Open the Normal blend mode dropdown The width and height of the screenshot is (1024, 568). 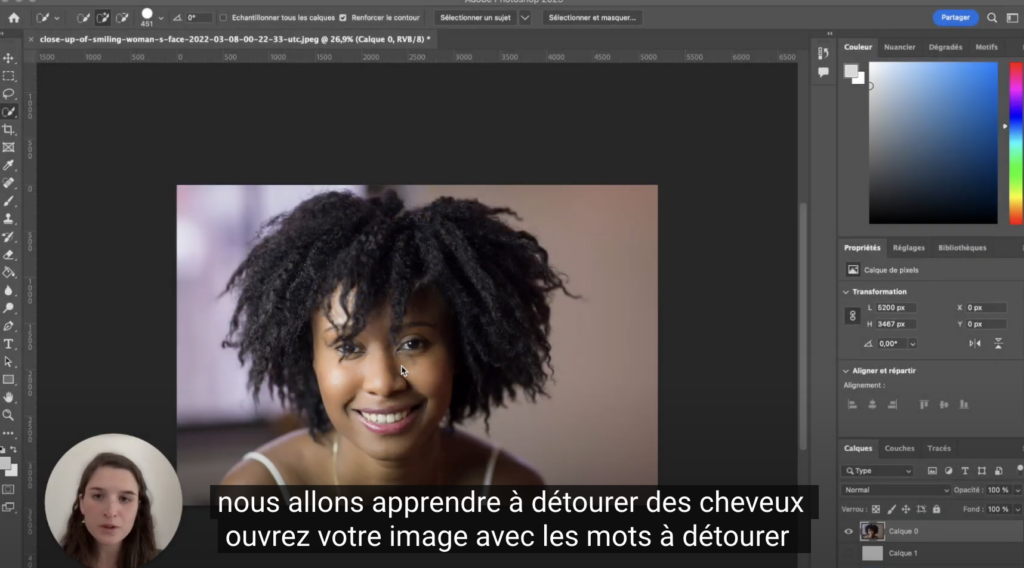(896, 490)
